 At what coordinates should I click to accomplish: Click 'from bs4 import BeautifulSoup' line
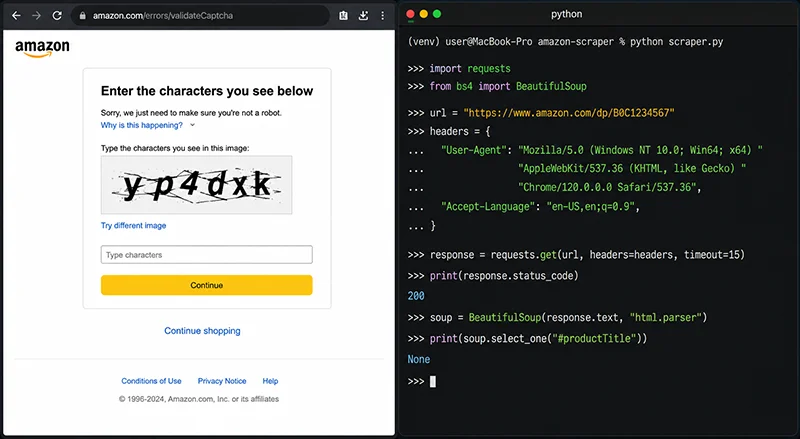point(497,86)
